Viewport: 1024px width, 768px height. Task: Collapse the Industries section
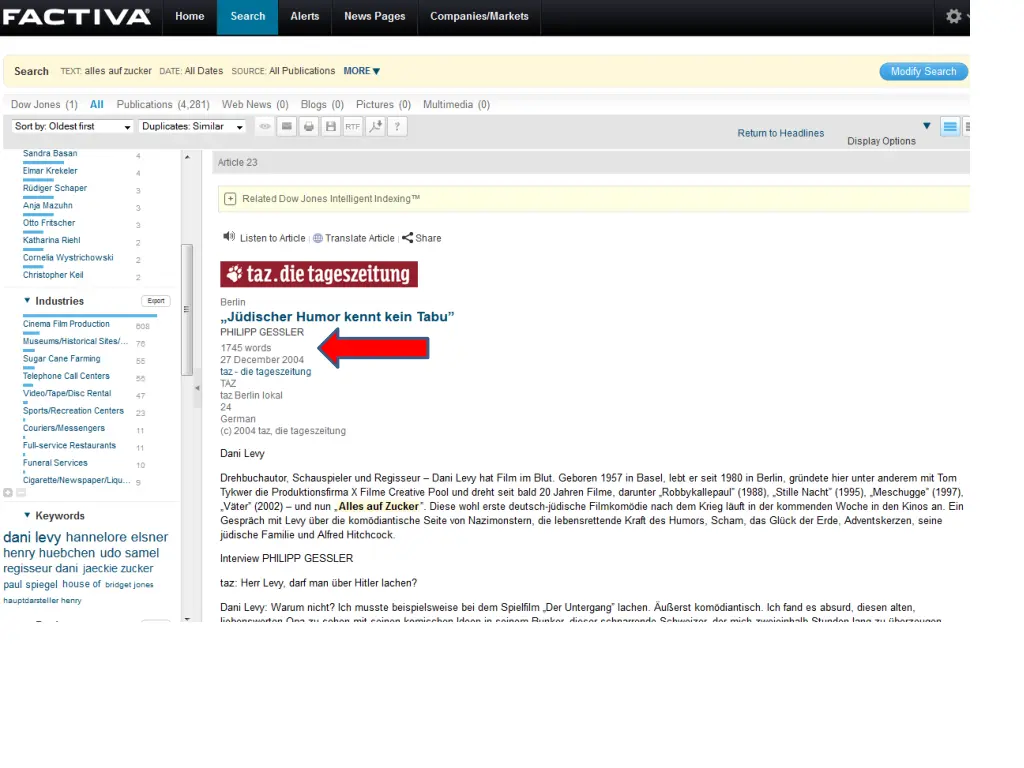pos(27,300)
